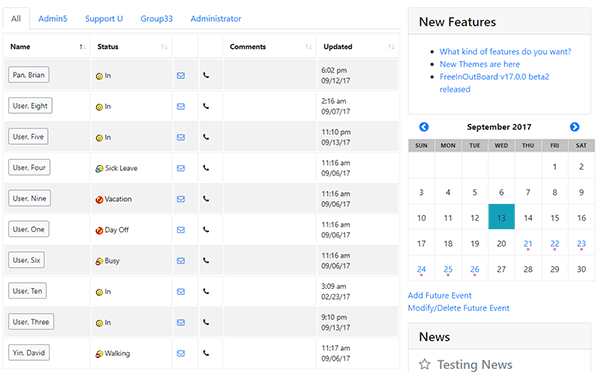Screen dimensions: 600x372
Task: Open calendar day 24 with event
Action: [421, 269]
